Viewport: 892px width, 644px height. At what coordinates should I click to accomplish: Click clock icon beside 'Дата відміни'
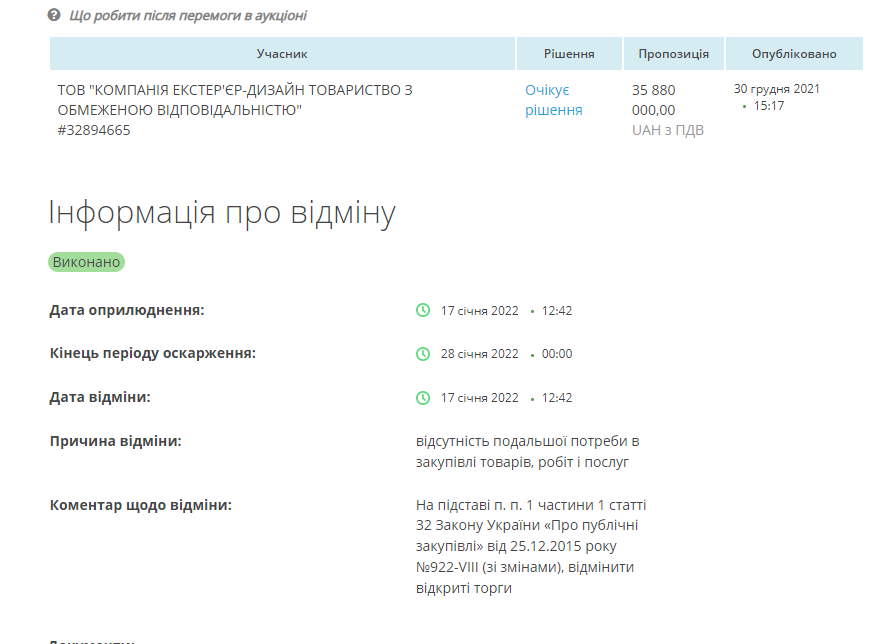(x=423, y=398)
